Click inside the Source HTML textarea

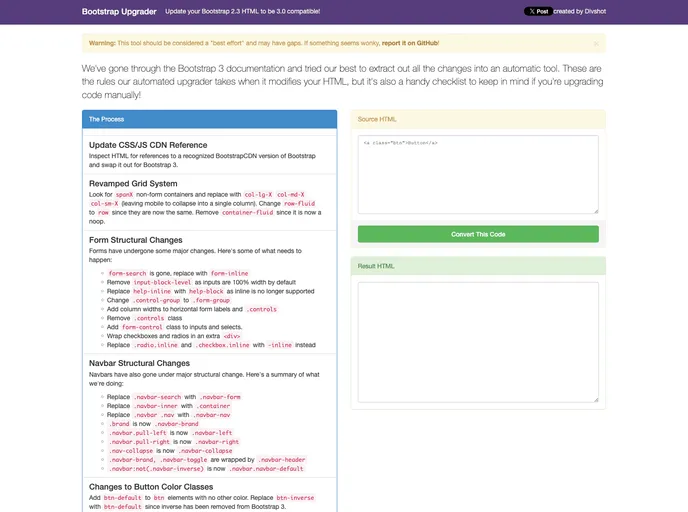(x=478, y=175)
